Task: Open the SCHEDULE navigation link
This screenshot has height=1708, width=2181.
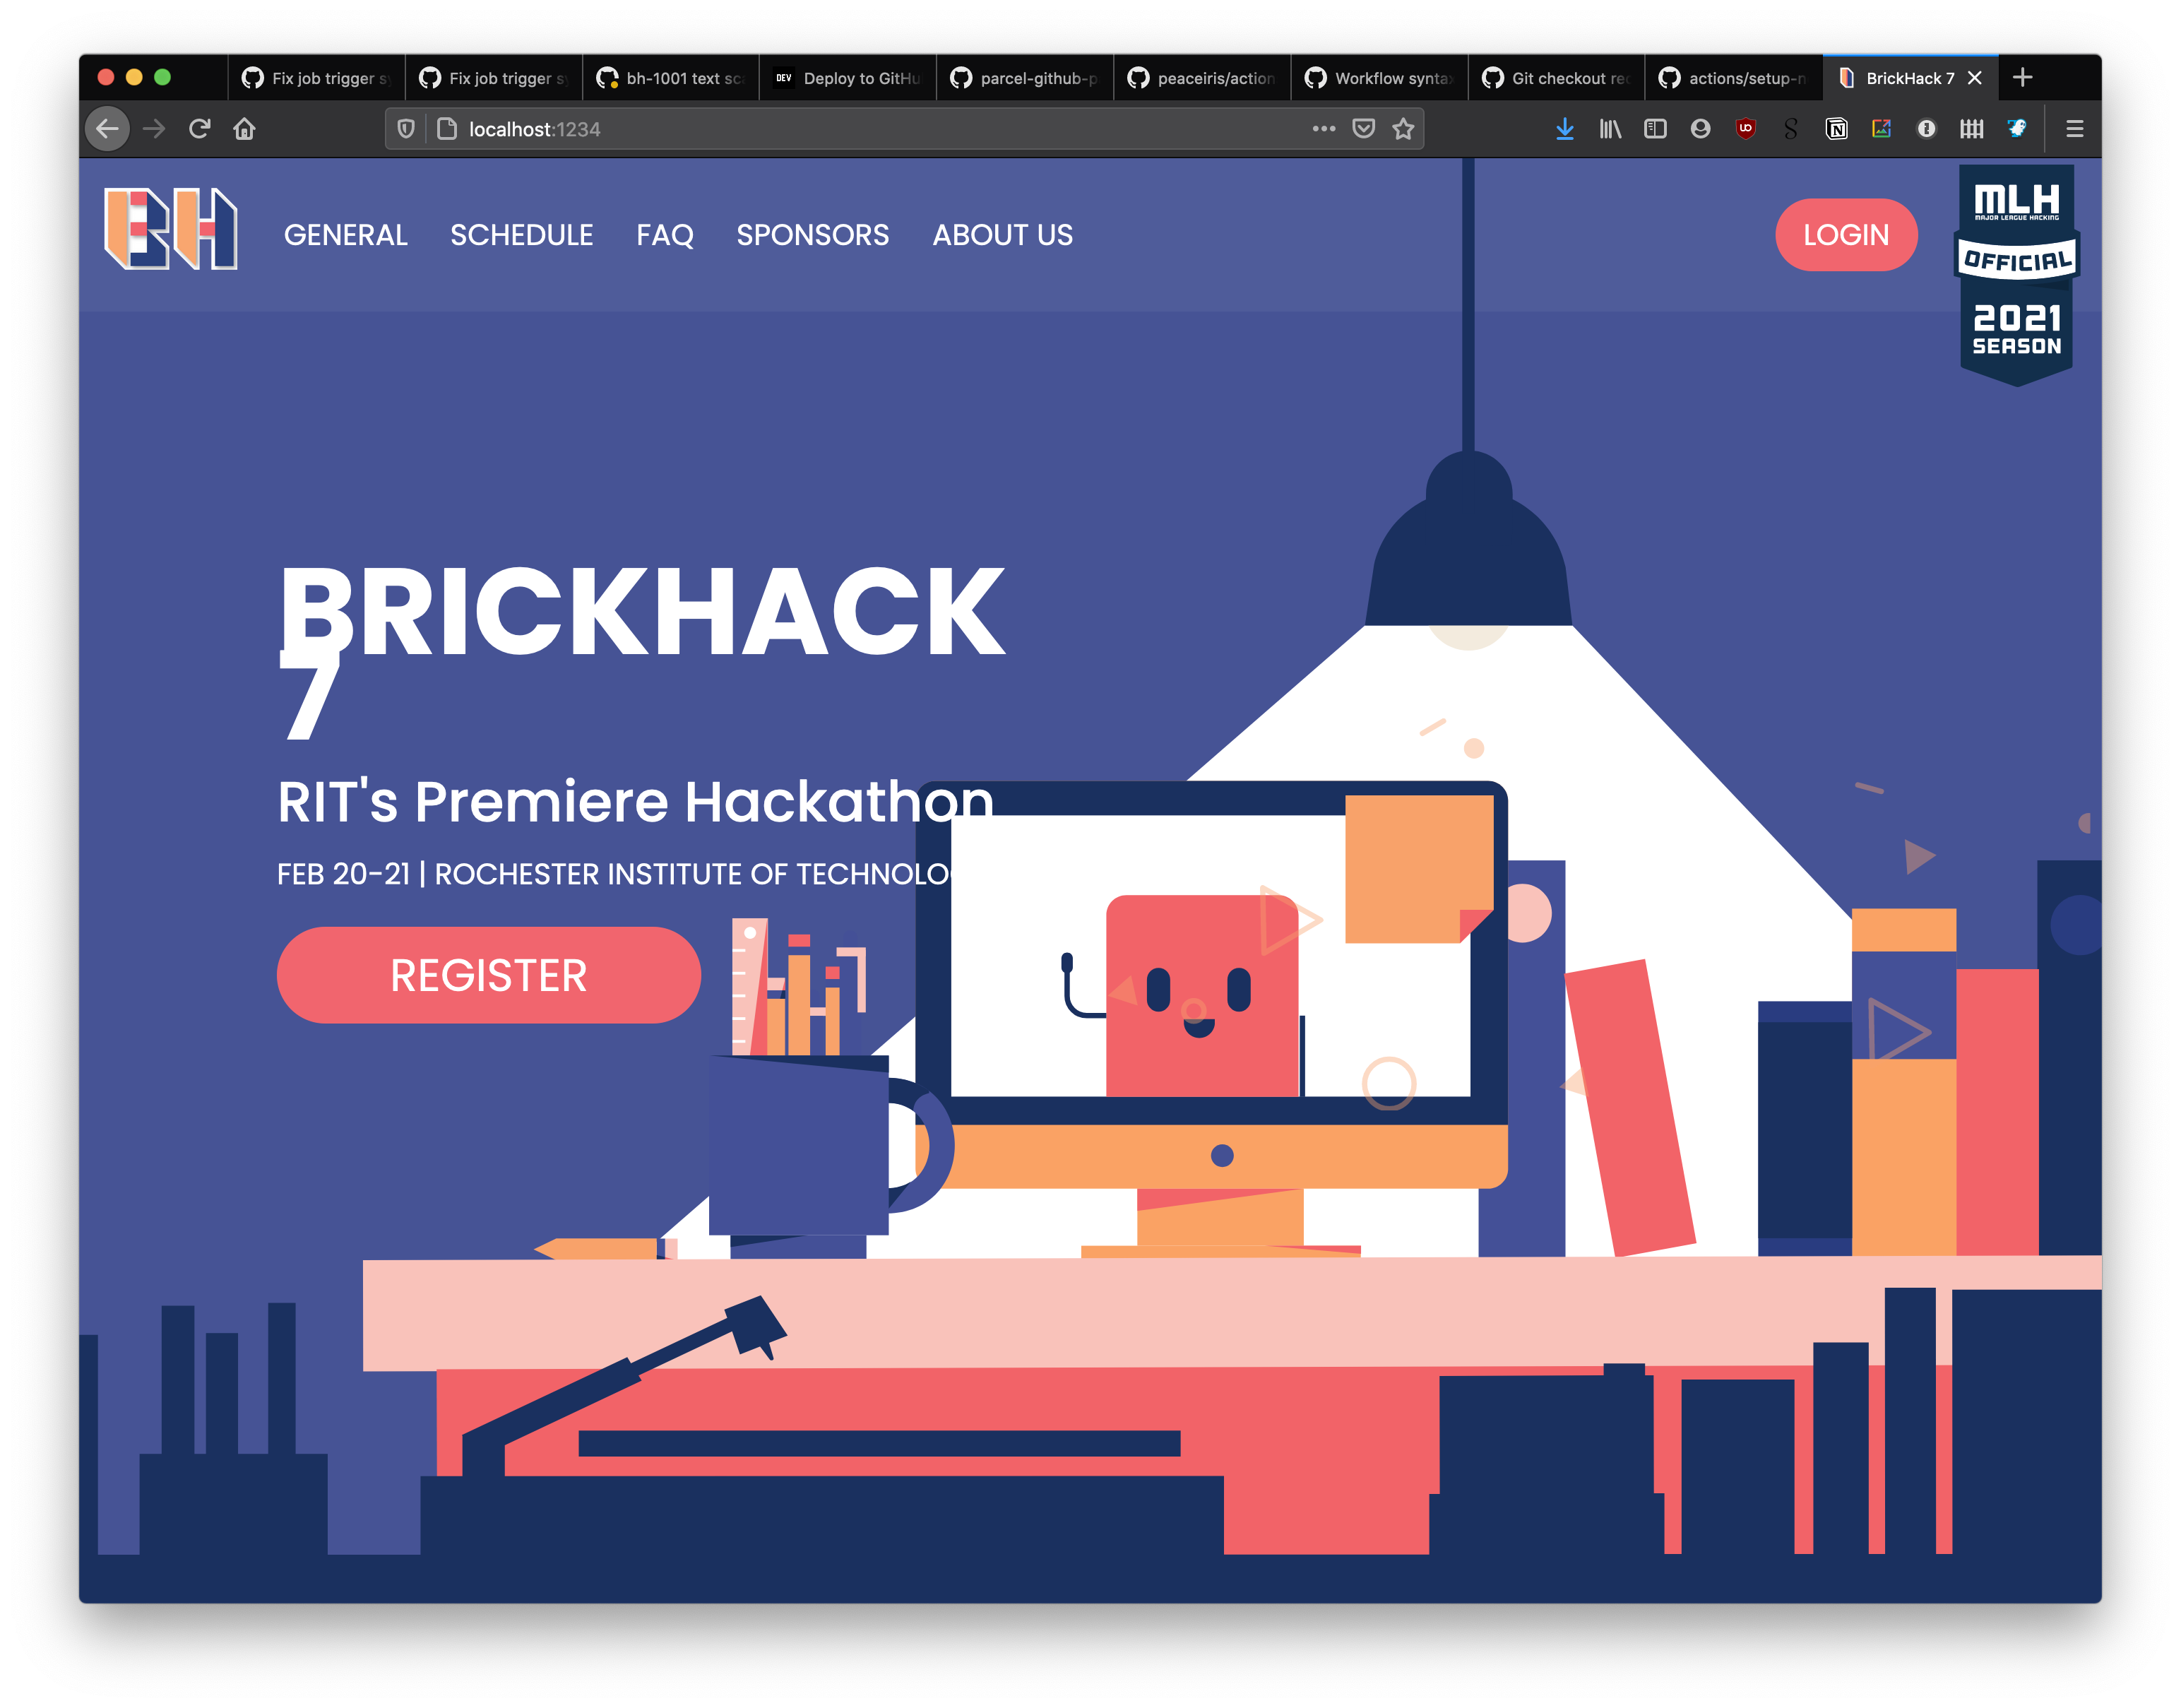Action: 521,235
